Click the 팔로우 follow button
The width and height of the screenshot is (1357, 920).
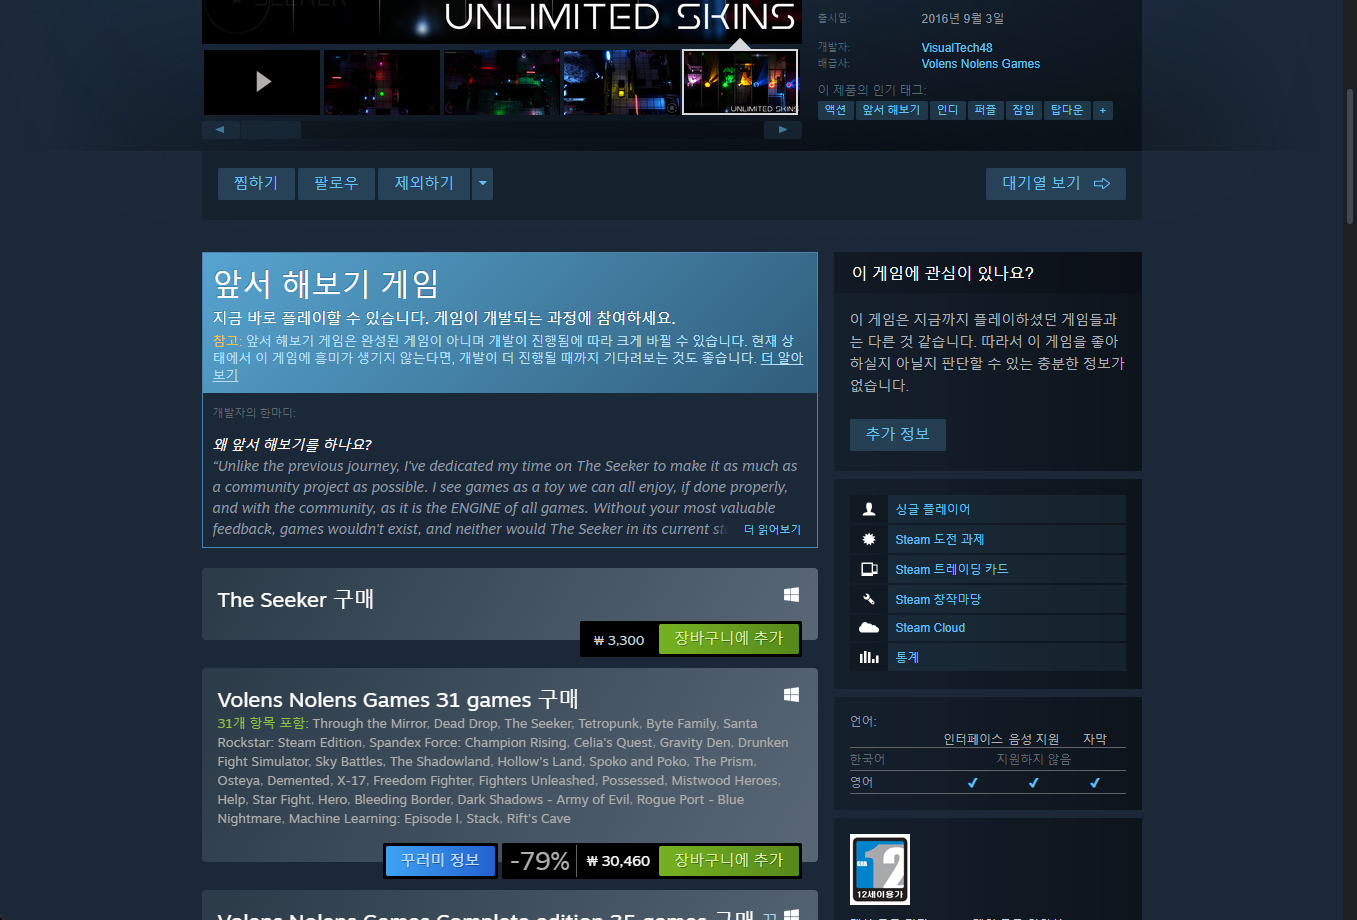click(336, 184)
